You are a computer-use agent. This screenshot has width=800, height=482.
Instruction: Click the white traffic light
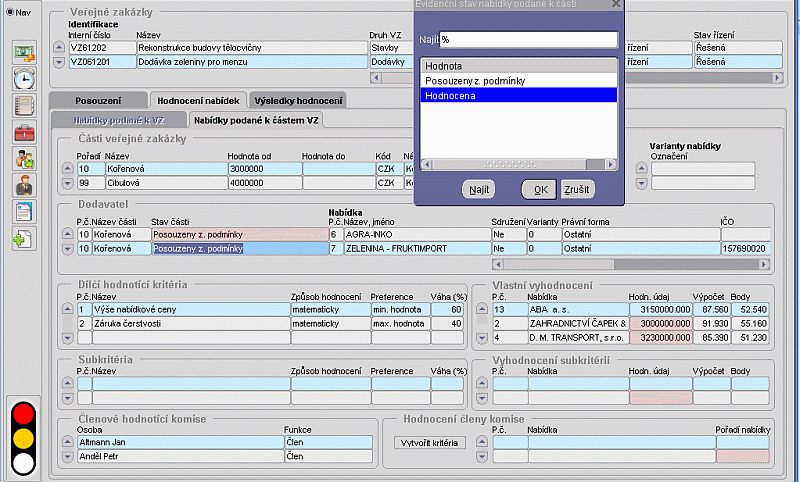tap(23, 463)
